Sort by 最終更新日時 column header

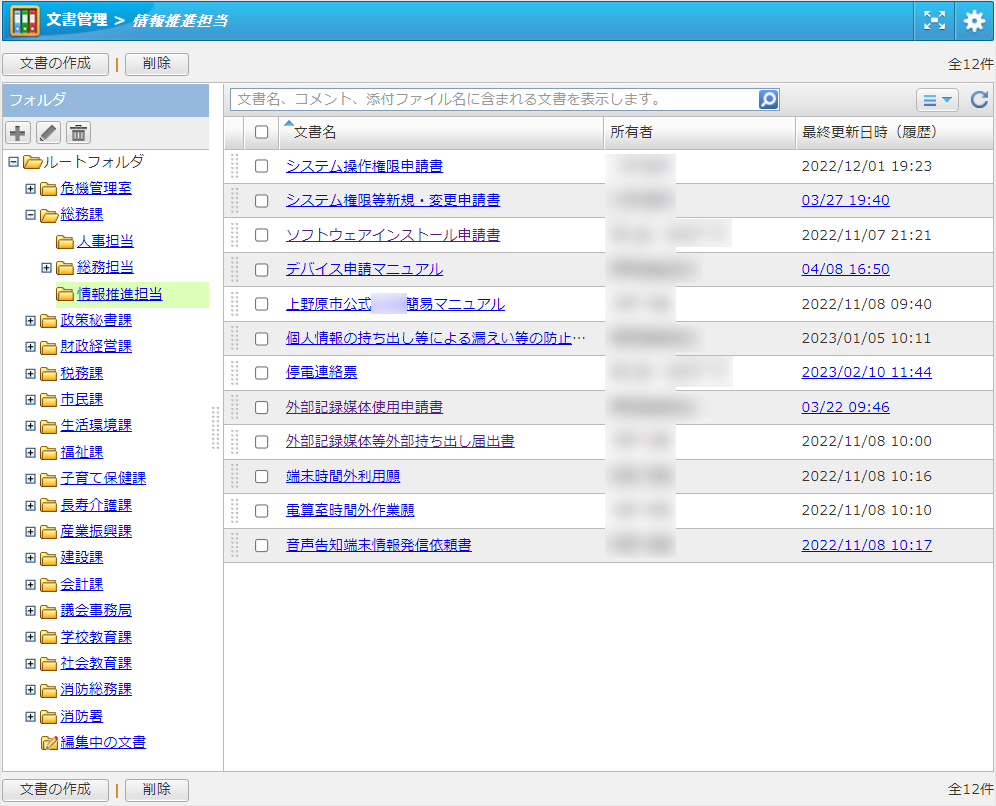(868, 132)
